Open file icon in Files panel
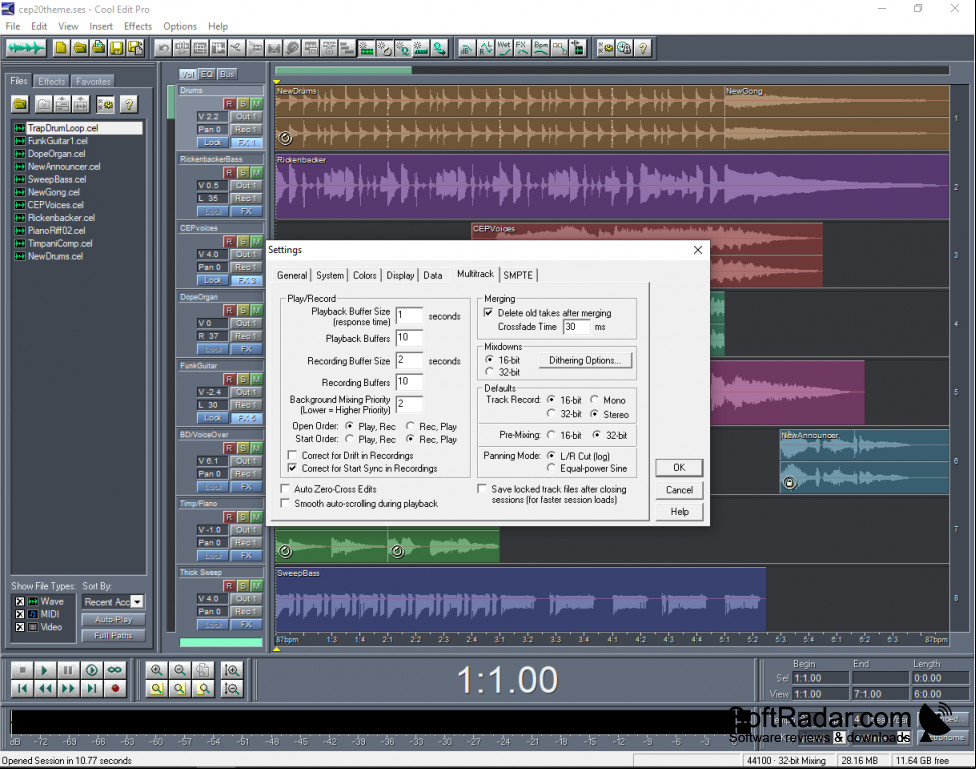Screen dimensions: 976x769 21,105
